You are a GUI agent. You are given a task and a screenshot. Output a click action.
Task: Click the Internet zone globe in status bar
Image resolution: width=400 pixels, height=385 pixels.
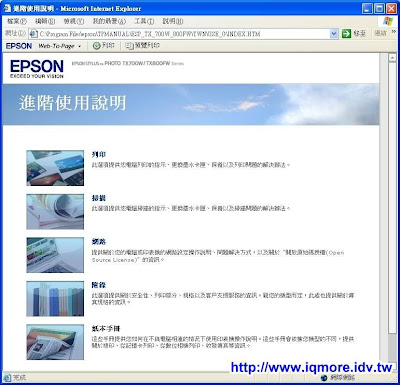click(x=324, y=378)
